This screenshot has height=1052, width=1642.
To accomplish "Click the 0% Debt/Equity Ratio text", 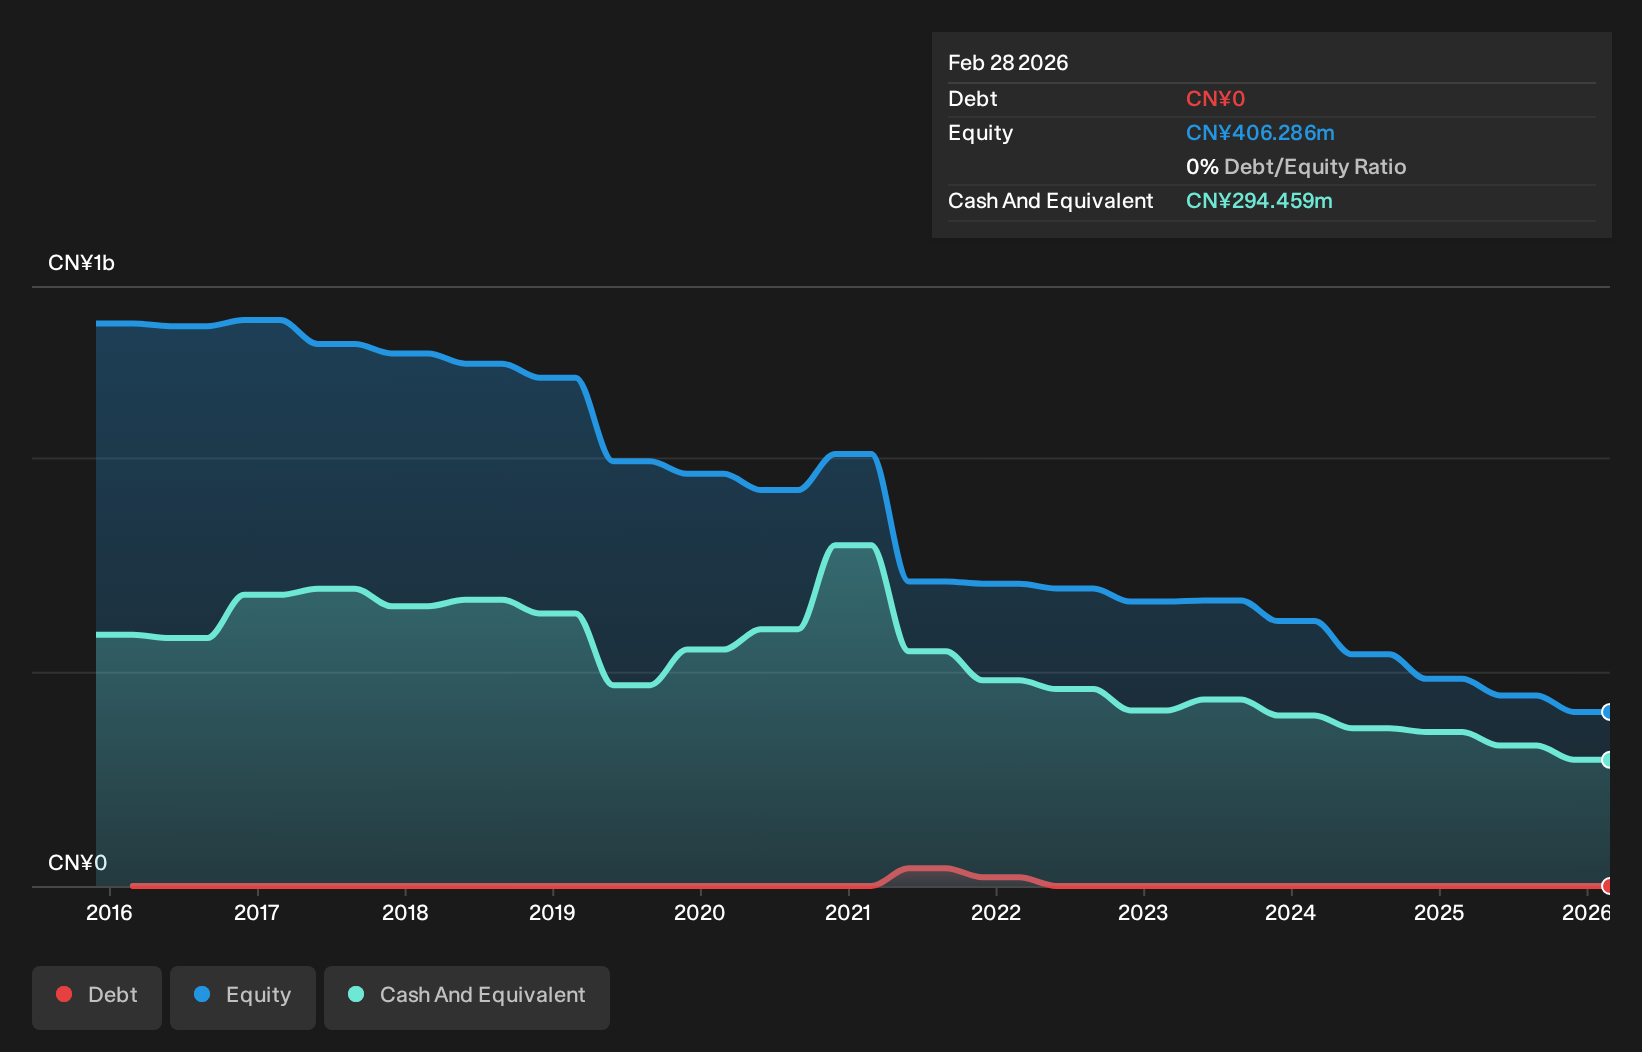I will coord(1296,167).
